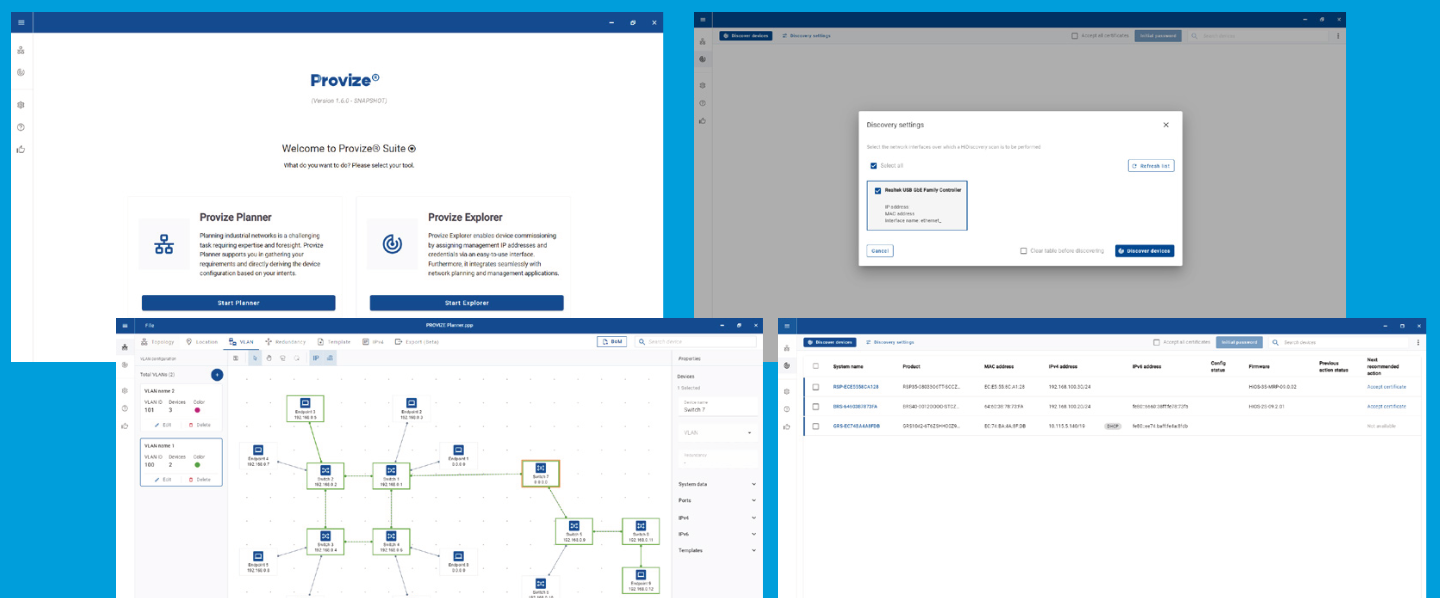
Task: Expand IPv6 section in Properties panel
Action: tap(717, 534)
